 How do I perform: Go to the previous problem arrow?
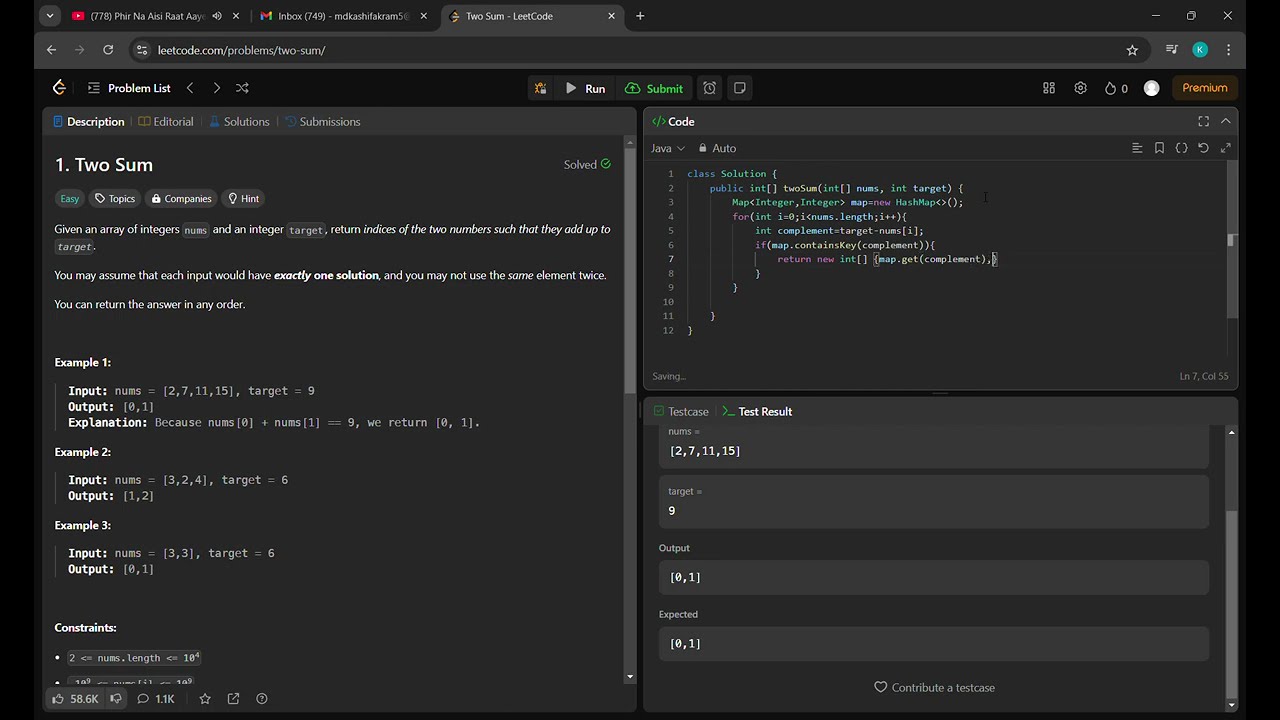click(x=190, y=88)
